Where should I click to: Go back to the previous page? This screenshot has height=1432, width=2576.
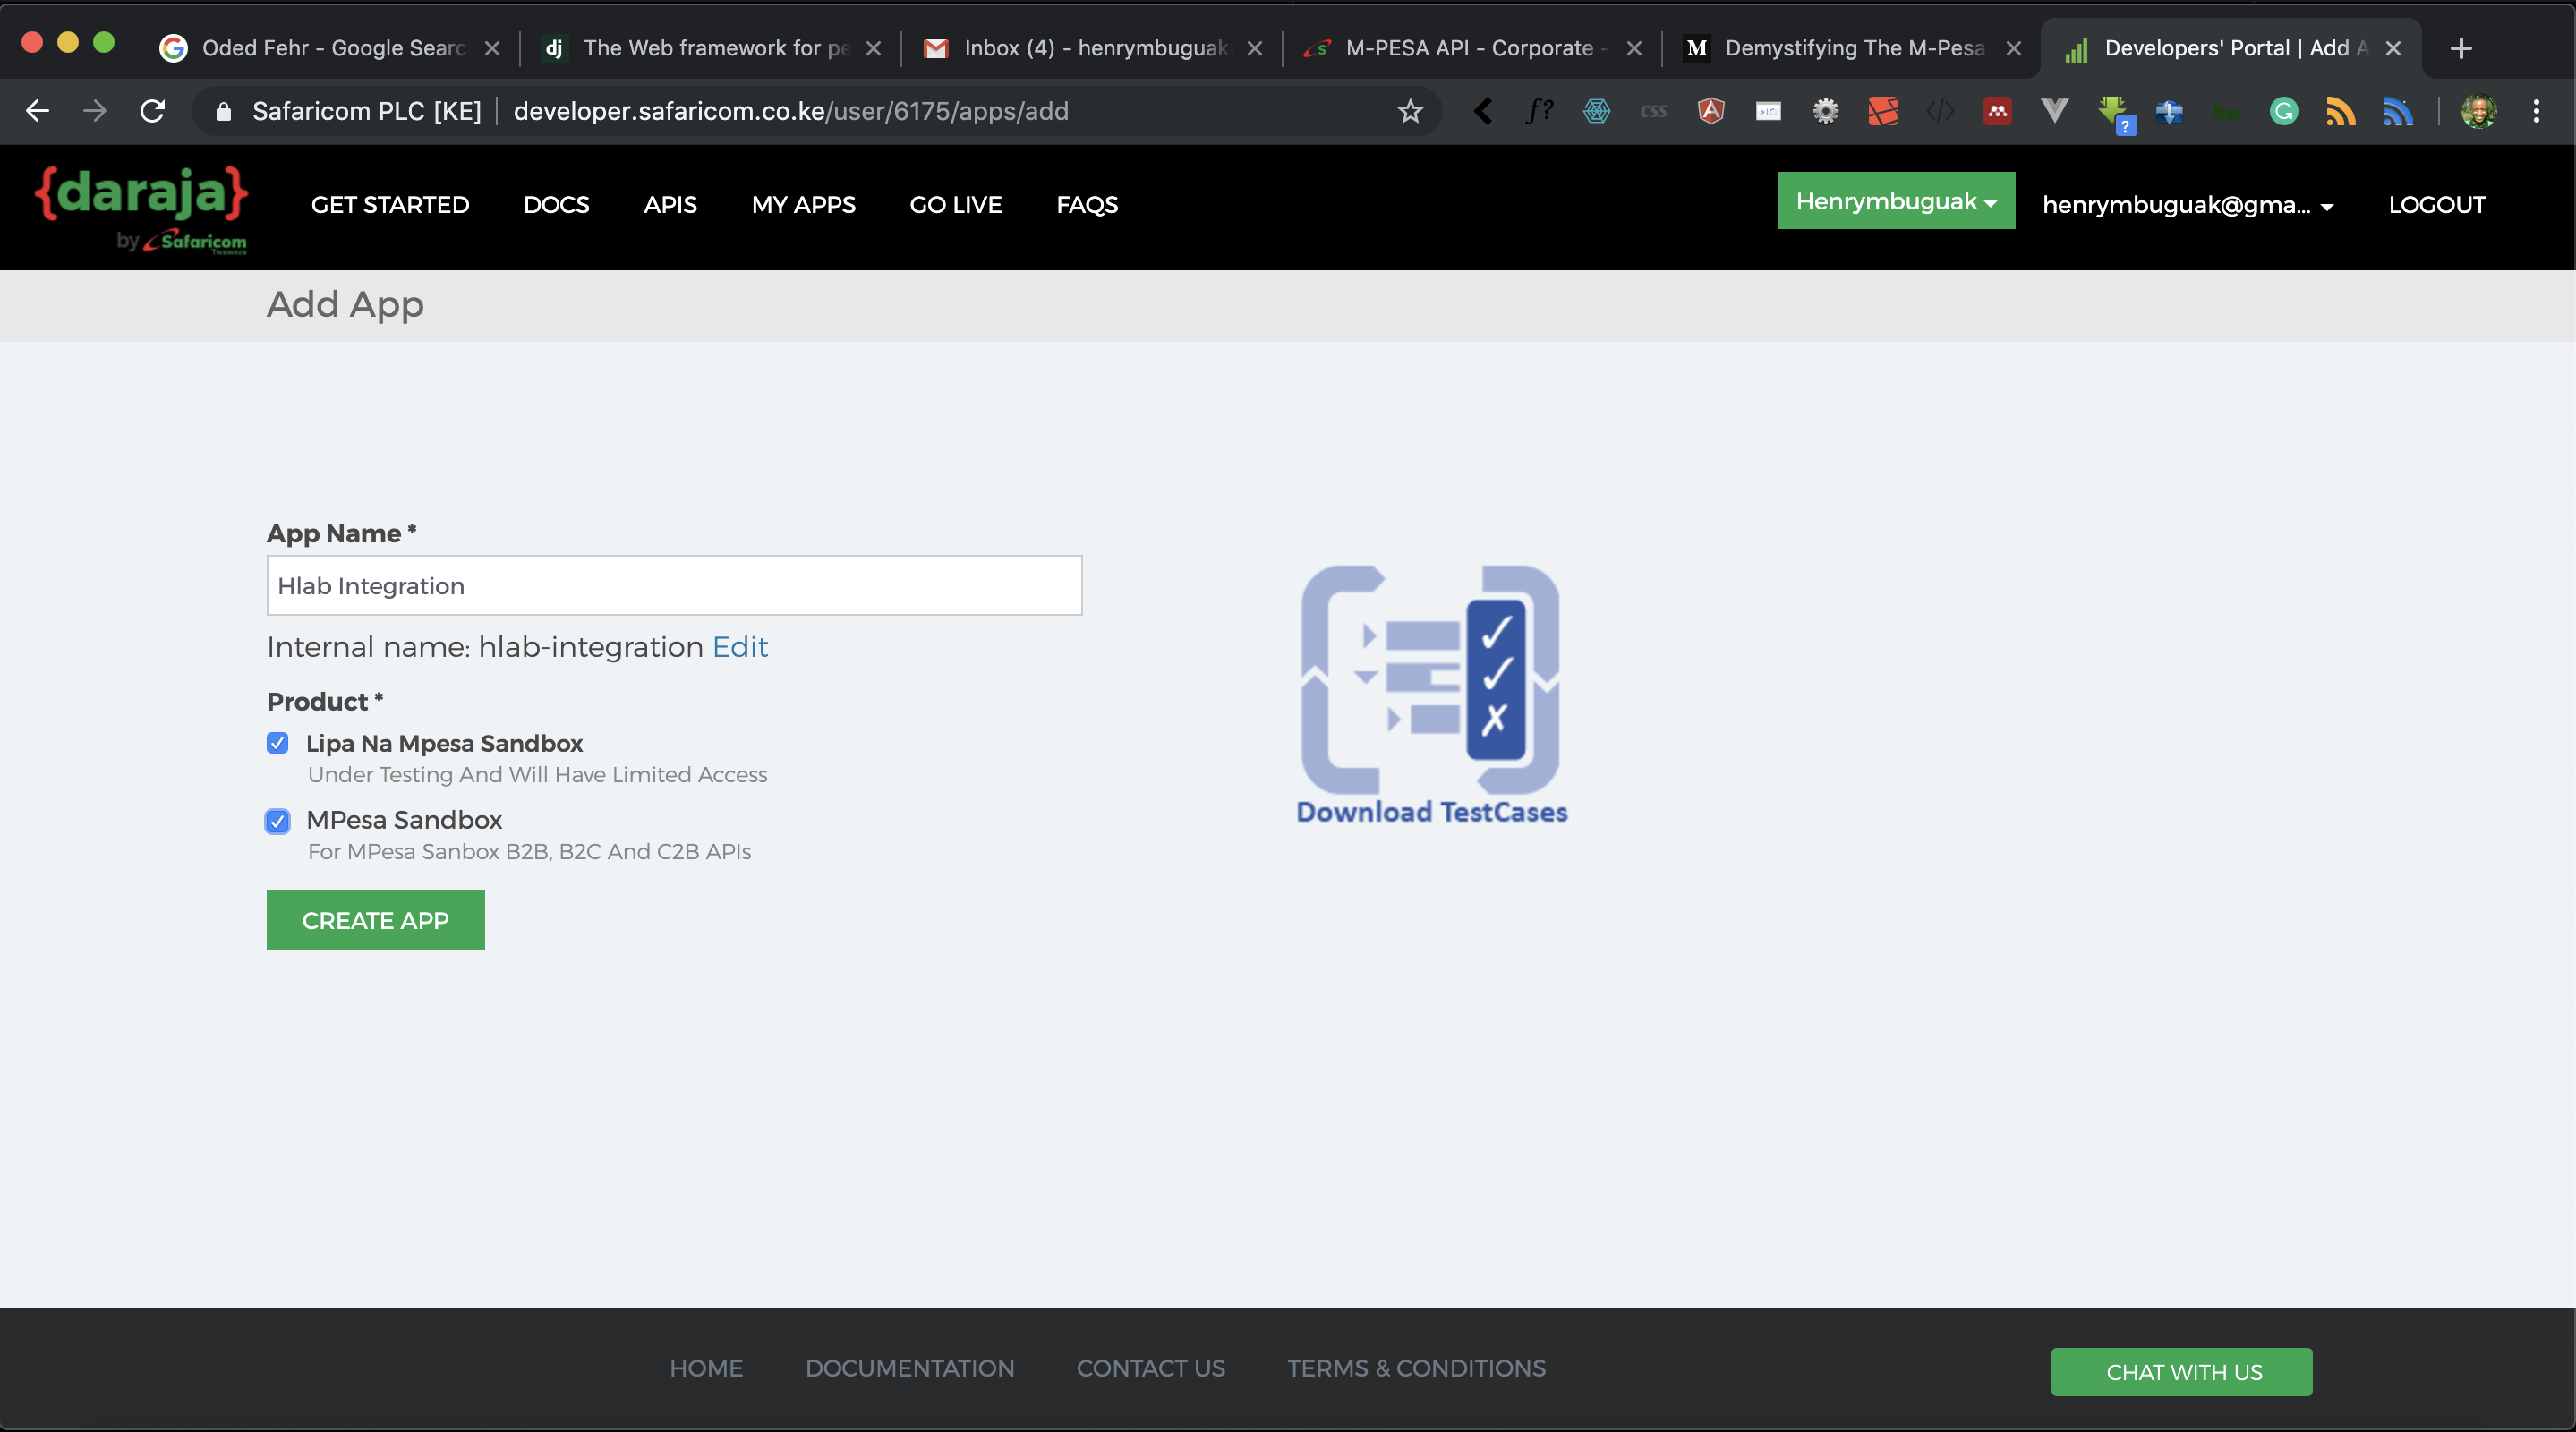click(37, 111)
